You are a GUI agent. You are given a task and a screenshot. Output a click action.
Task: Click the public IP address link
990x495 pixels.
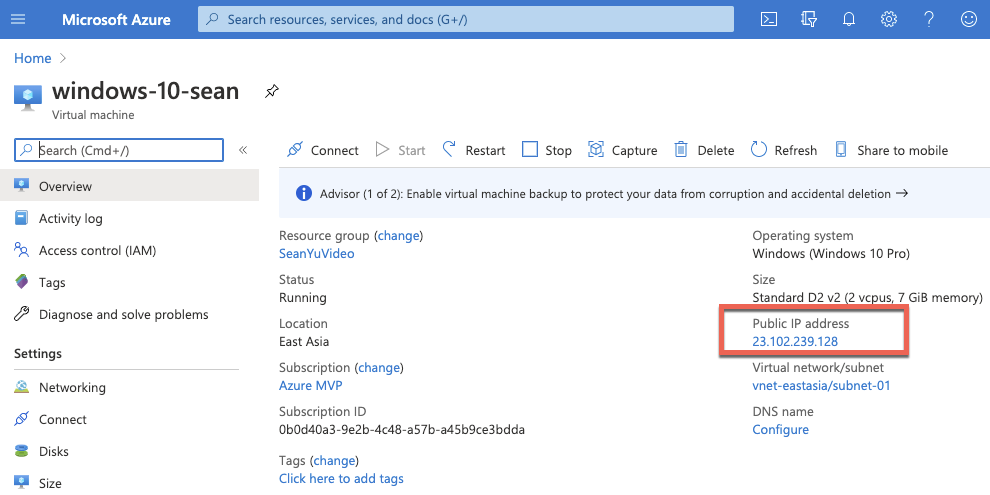tap(795, 341)
